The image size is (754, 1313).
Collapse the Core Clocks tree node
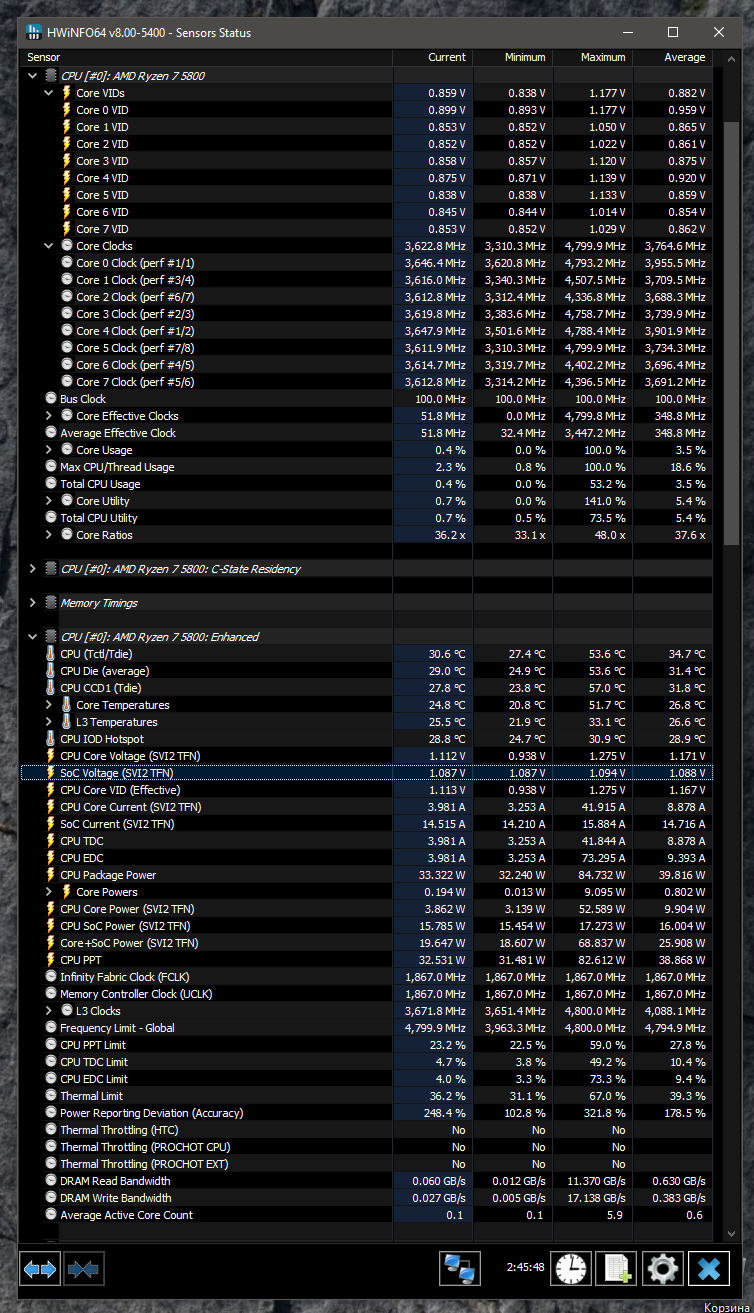(x=49, y=246)
